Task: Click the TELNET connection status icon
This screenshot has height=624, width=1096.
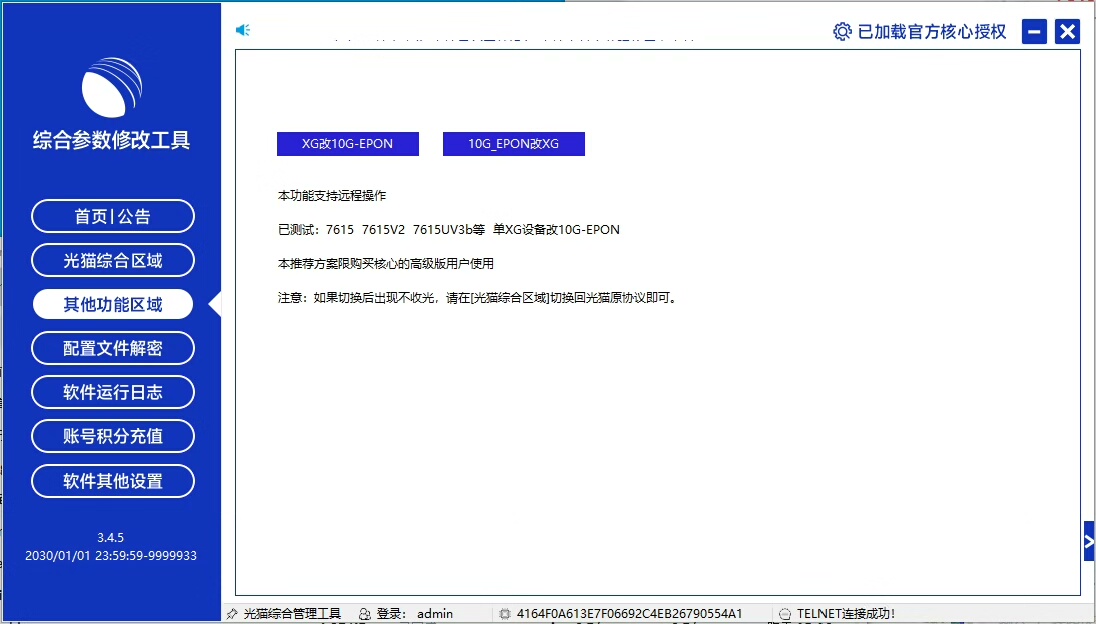Action: 785,614
